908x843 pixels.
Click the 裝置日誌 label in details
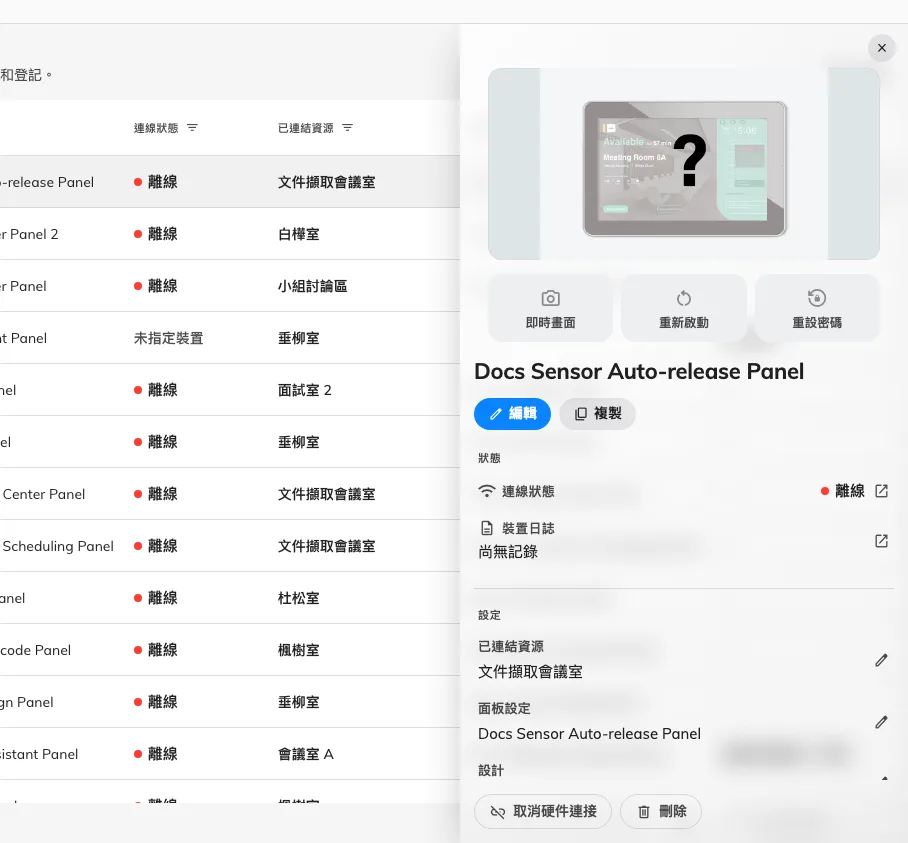click(x=528, y=528)
